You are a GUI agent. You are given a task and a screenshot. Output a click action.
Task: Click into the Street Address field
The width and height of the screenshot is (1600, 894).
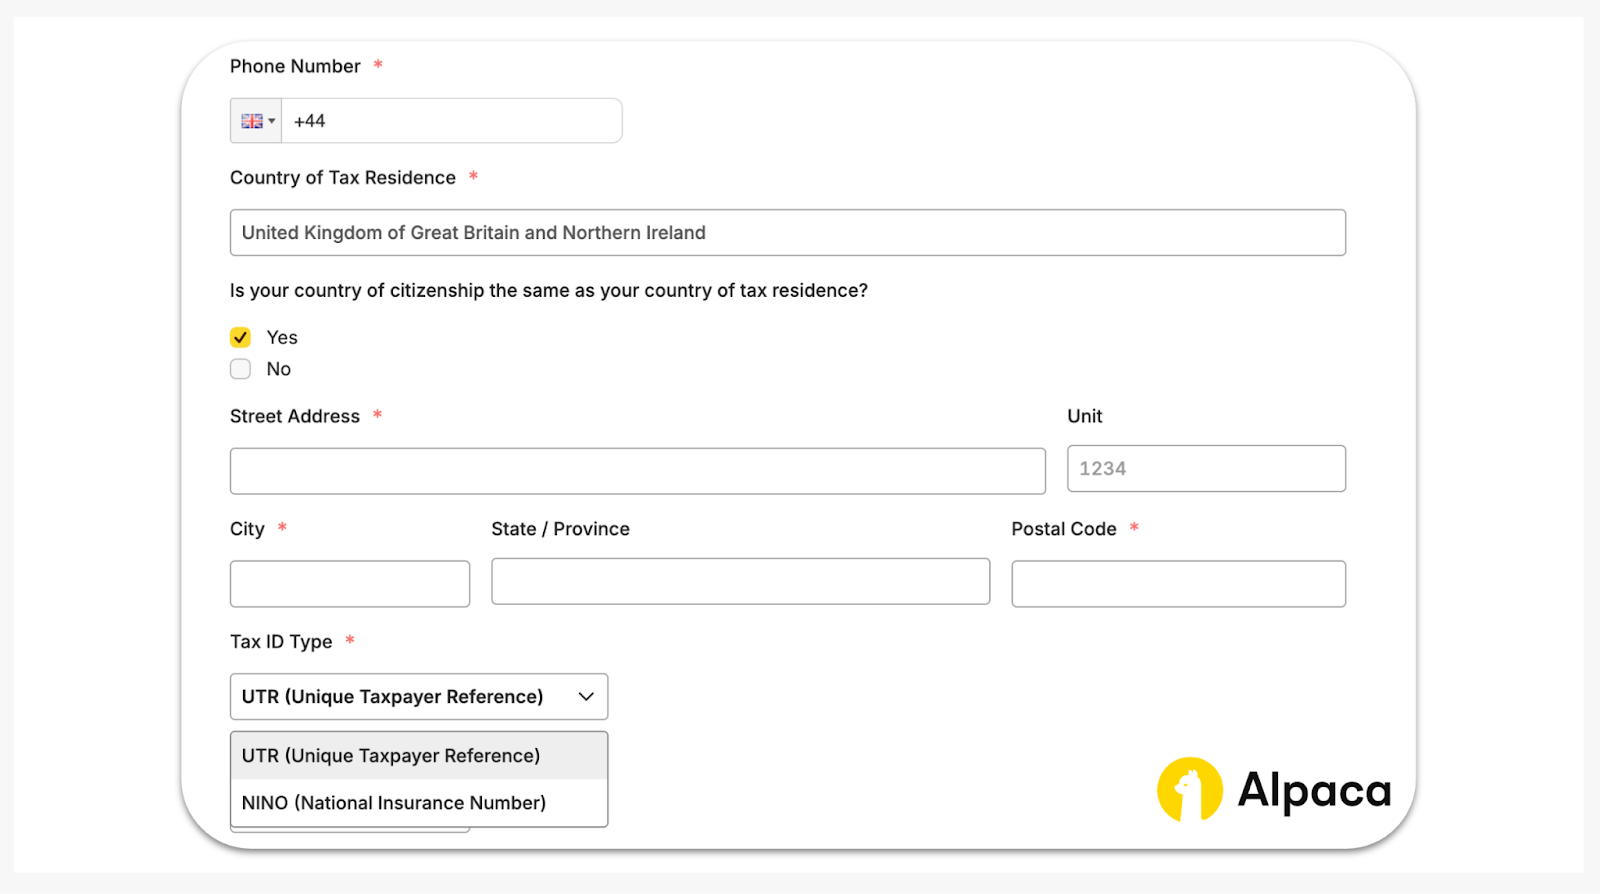coord(637,471)
